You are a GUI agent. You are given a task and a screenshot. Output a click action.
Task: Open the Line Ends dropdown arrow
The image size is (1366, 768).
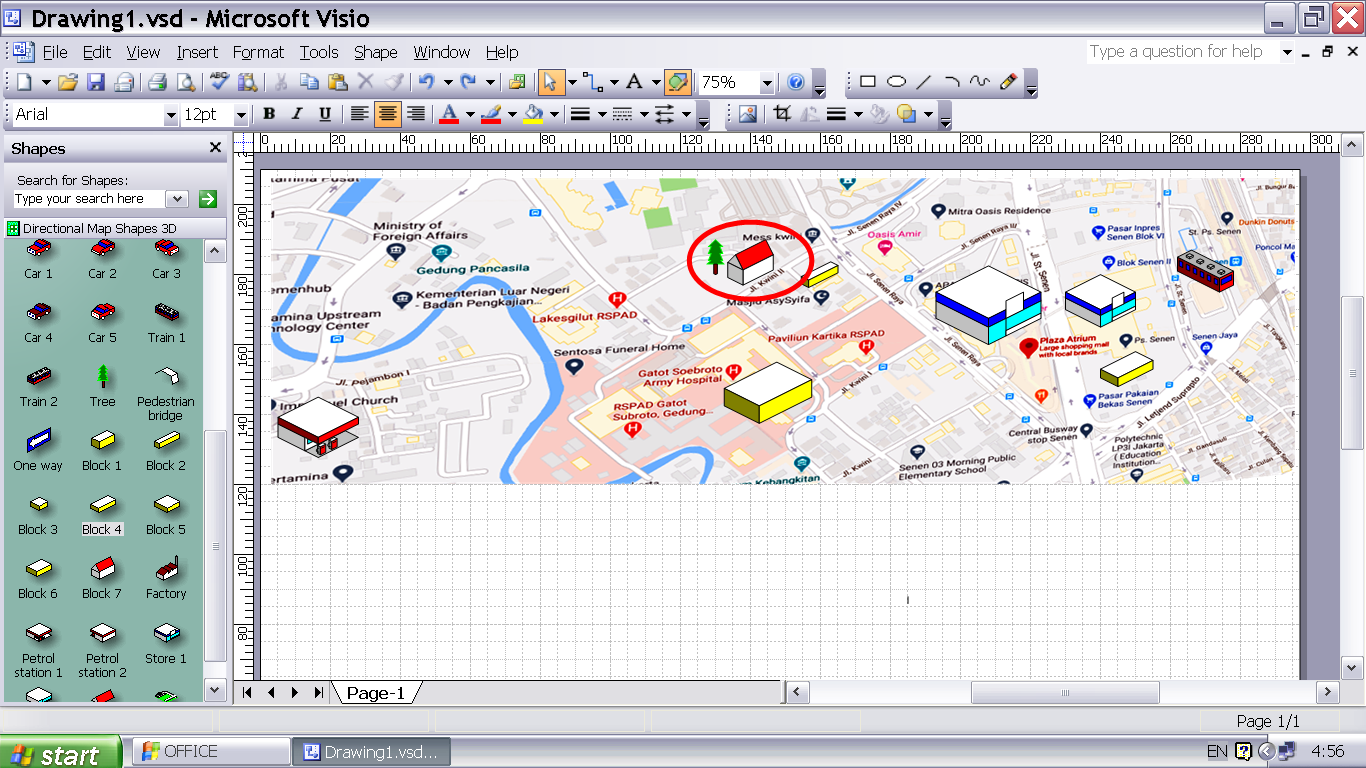(x=687, y=114)
